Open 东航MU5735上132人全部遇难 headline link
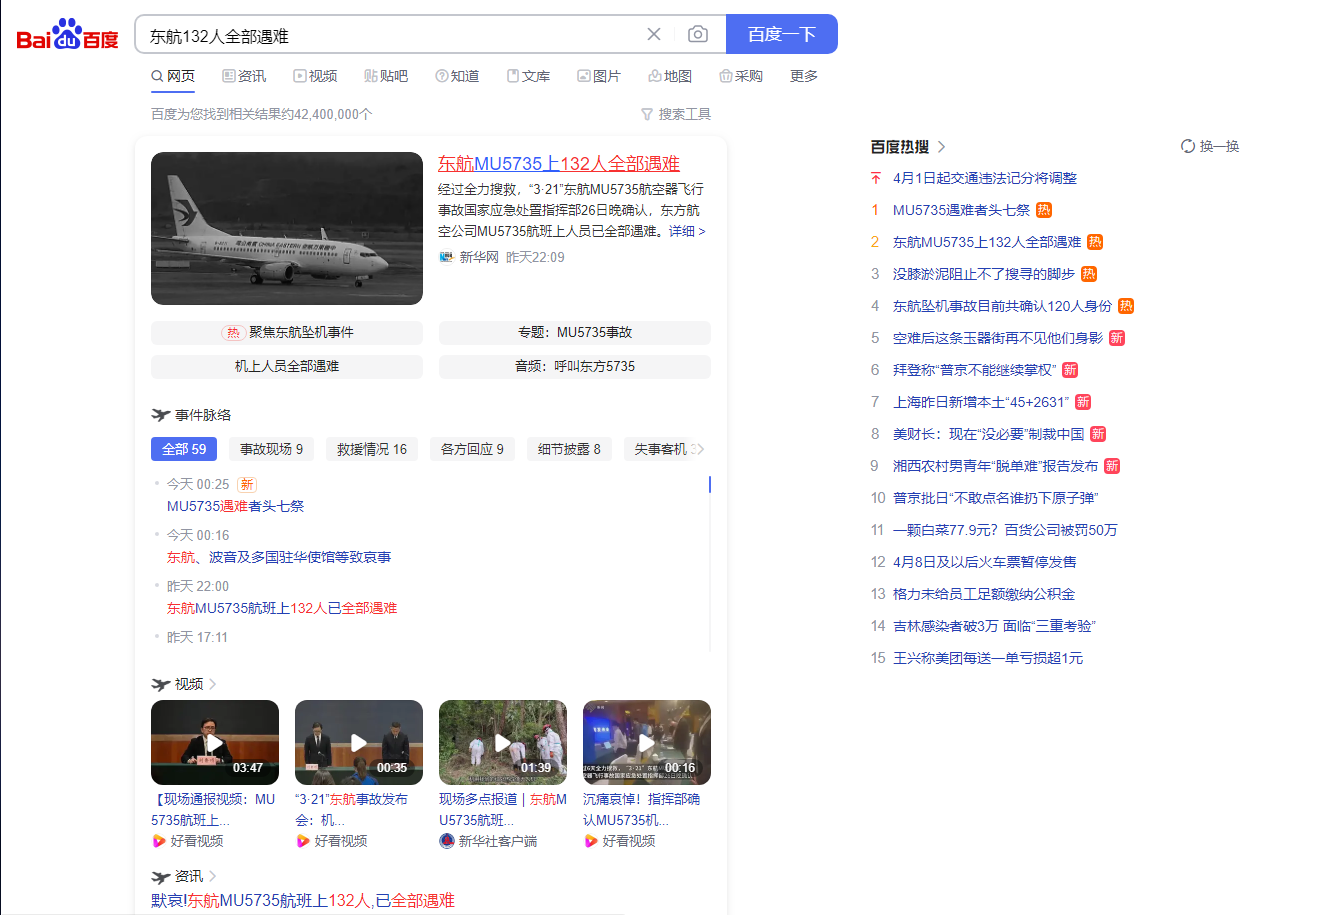This screenshot has width=1319, height=915. (x=559, y=164)
